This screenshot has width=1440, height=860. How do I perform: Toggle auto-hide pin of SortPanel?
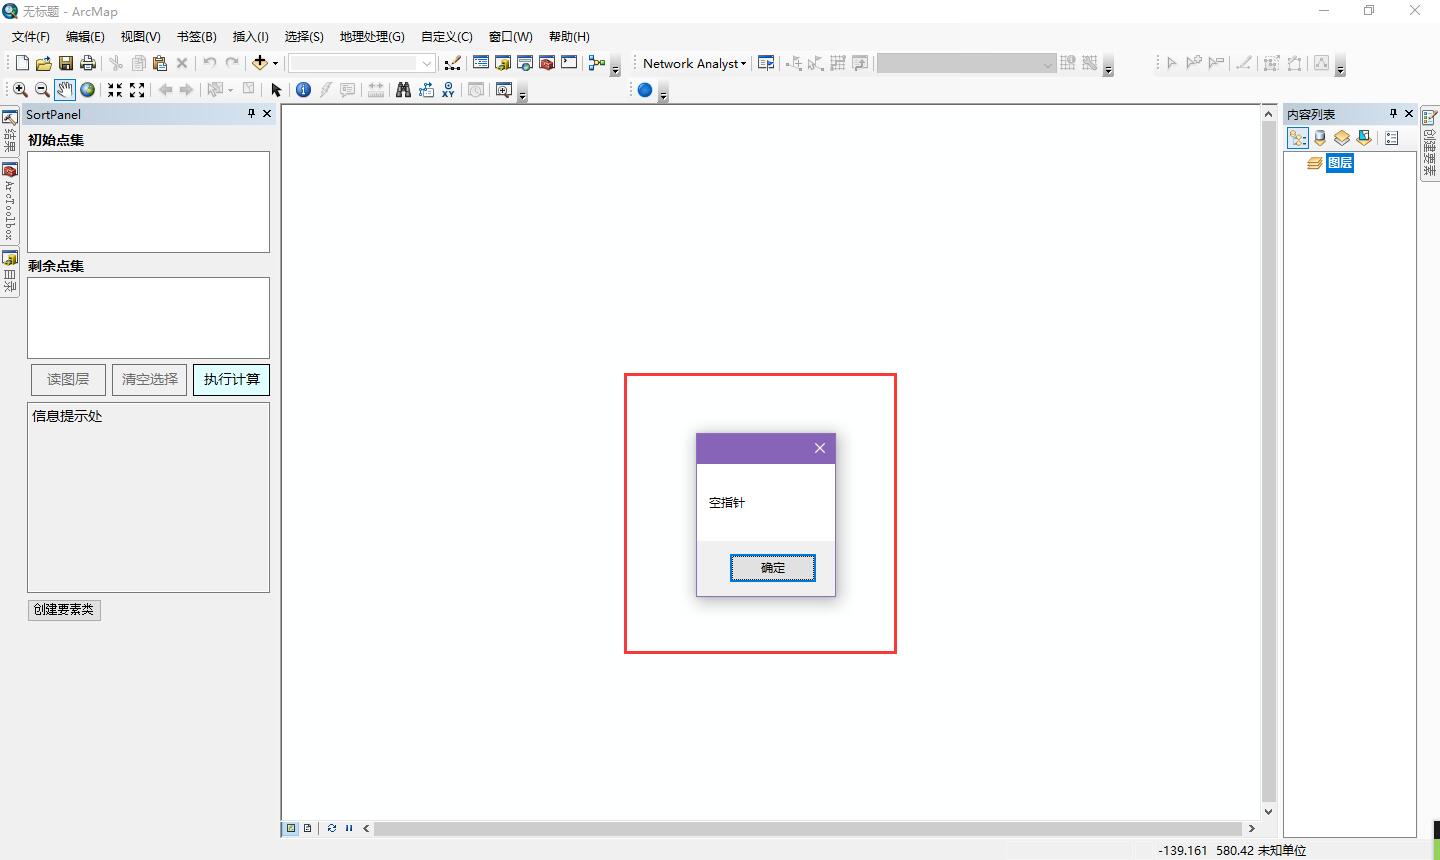point(251,114)
